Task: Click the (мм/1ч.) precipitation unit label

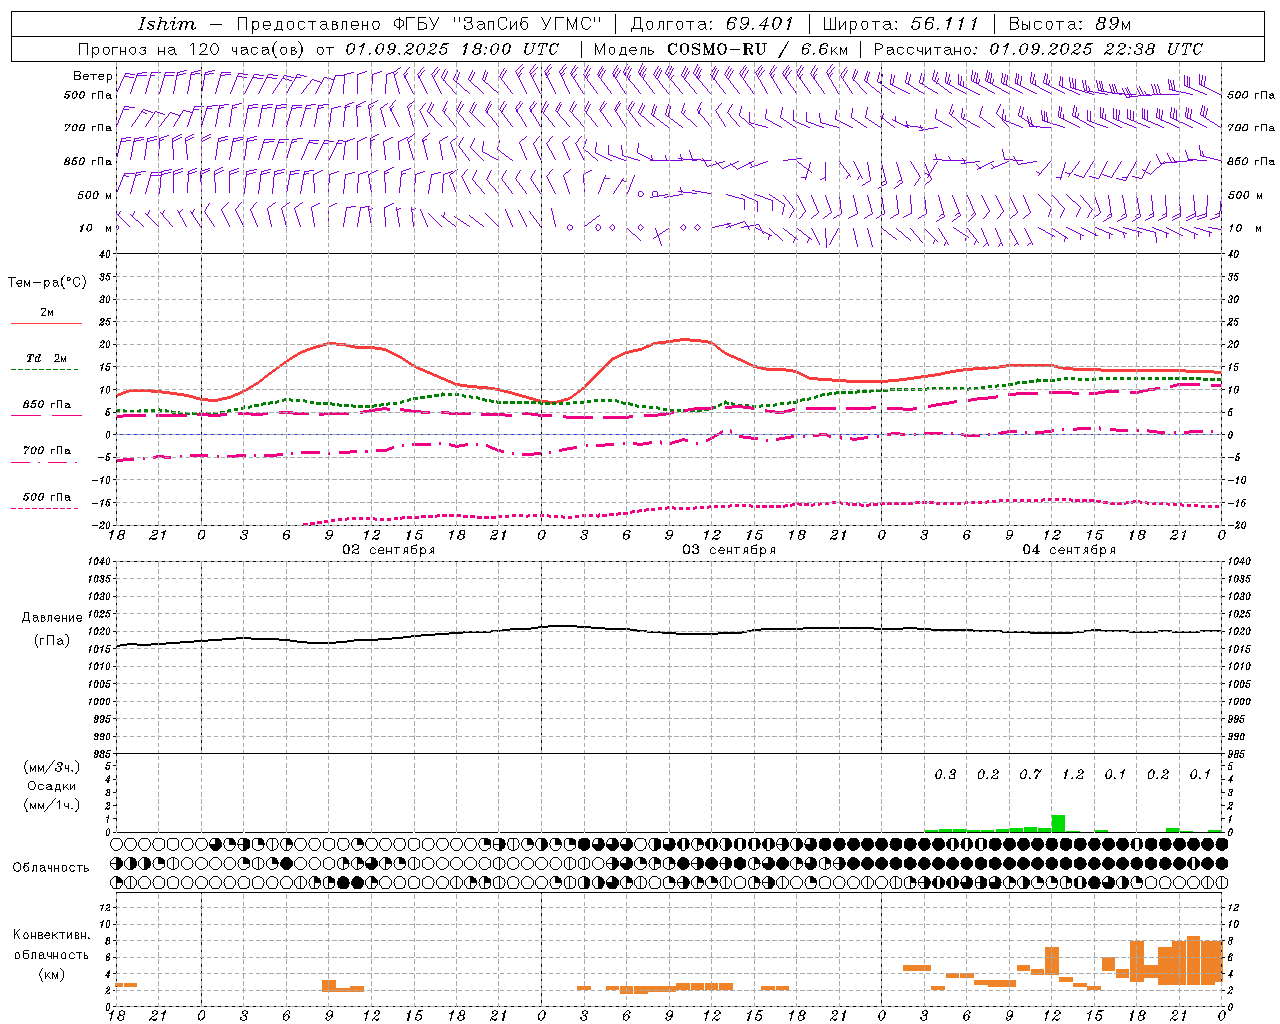Action: click(52, 805)
